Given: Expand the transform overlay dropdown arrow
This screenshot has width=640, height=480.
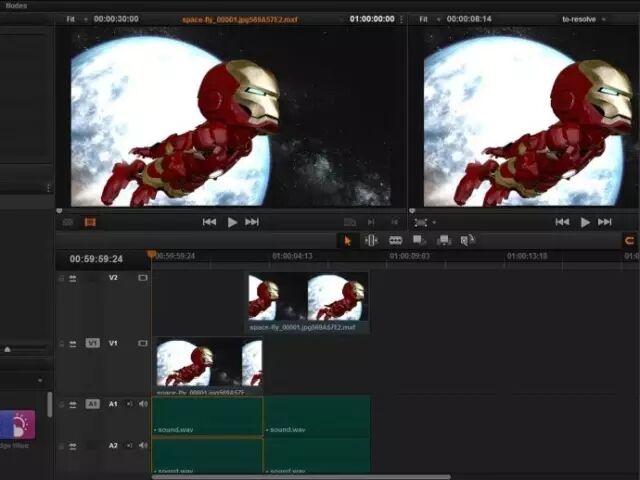Looking at the screenshot, I should coord(434,222).
